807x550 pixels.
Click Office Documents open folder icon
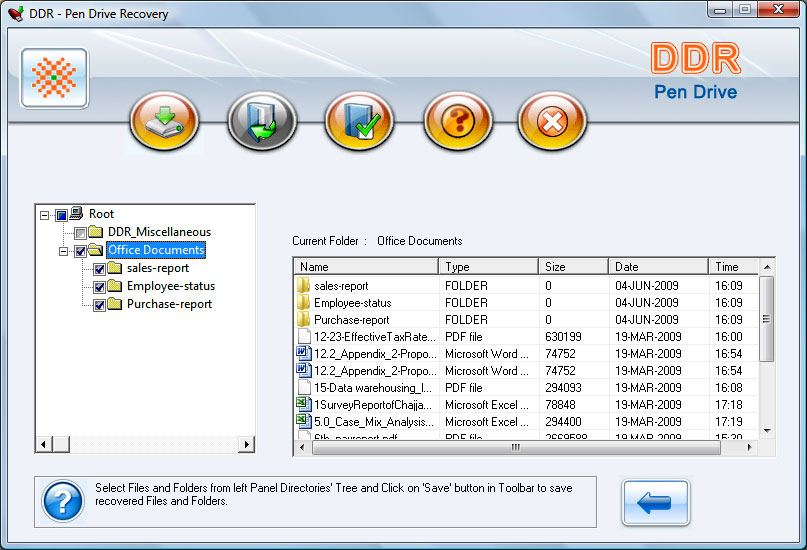pyautogui.click(x=96, y=250)
